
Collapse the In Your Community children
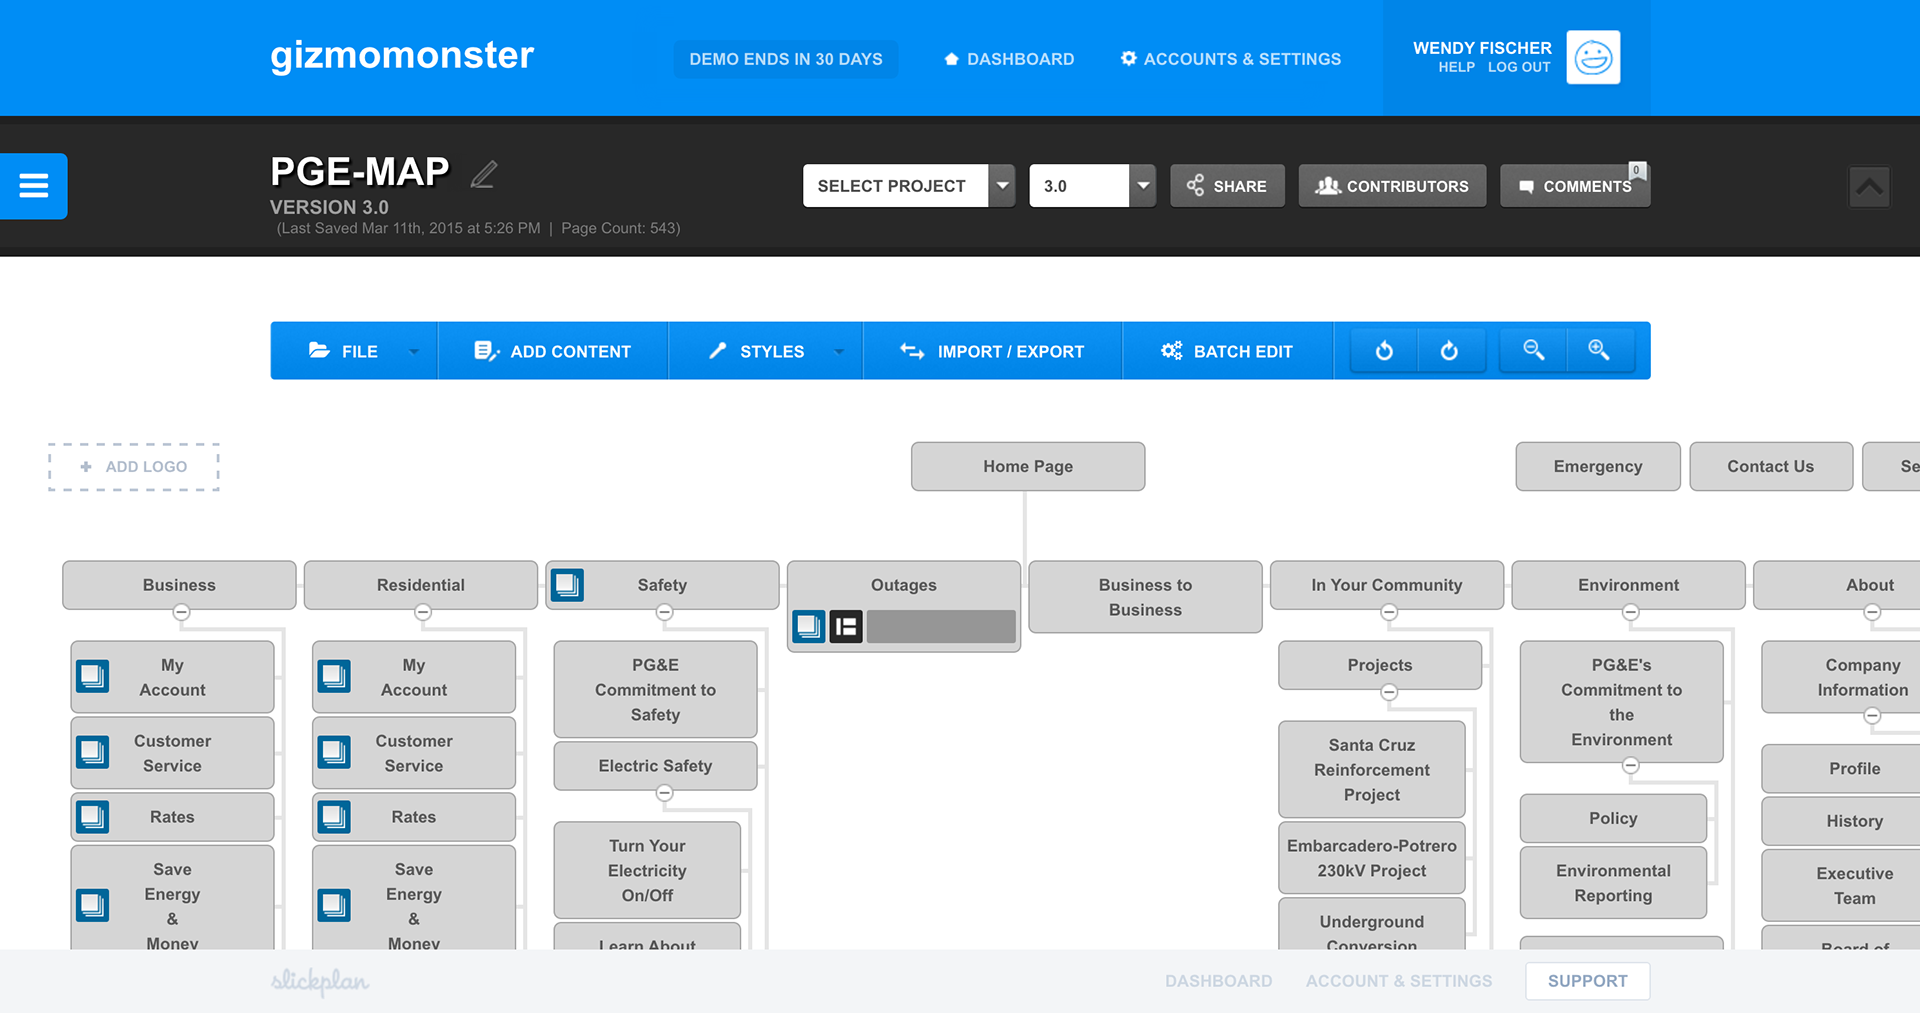click(x=1389, y=612)
